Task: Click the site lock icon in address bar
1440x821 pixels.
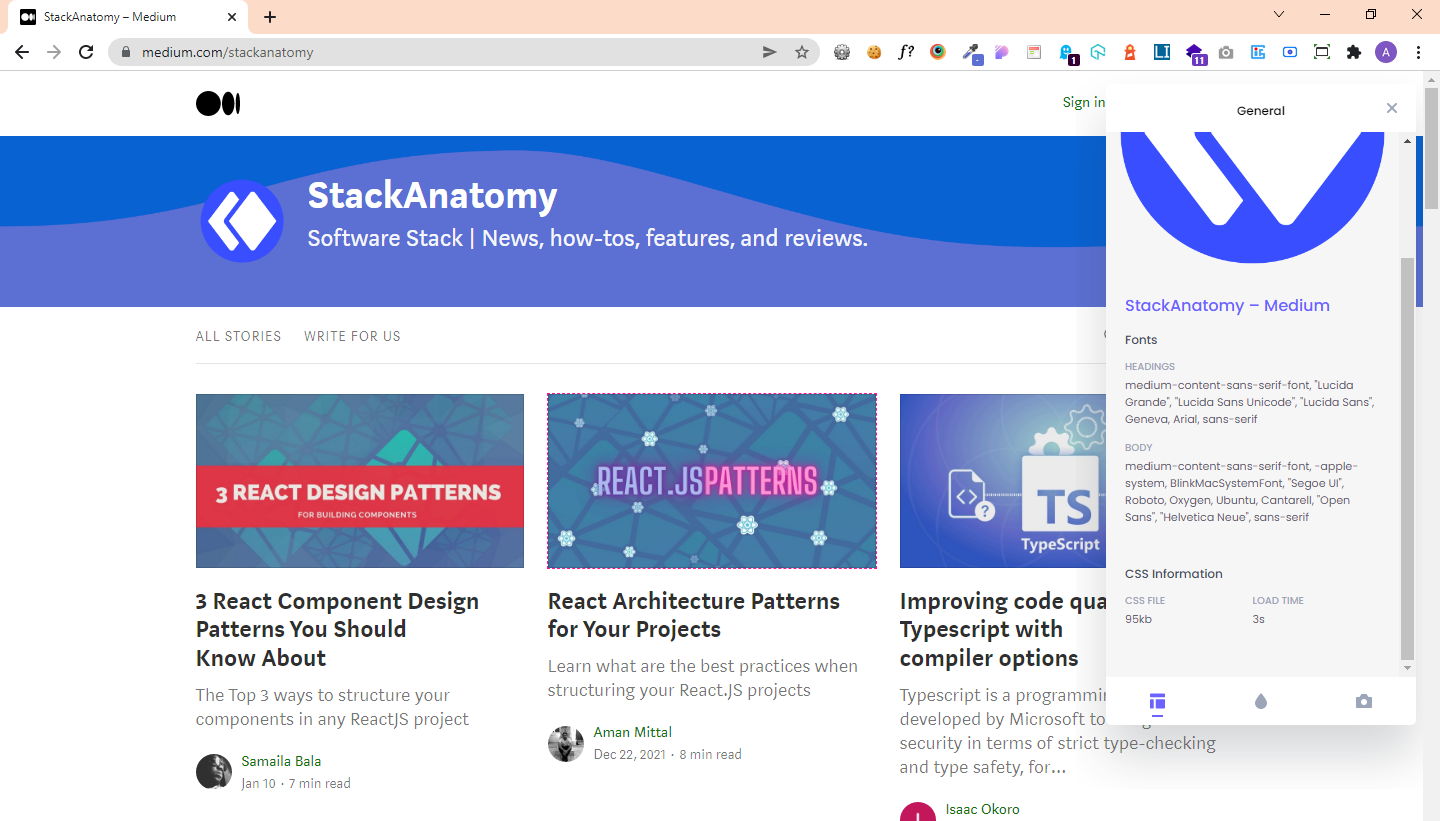Action: click(125, 52)
